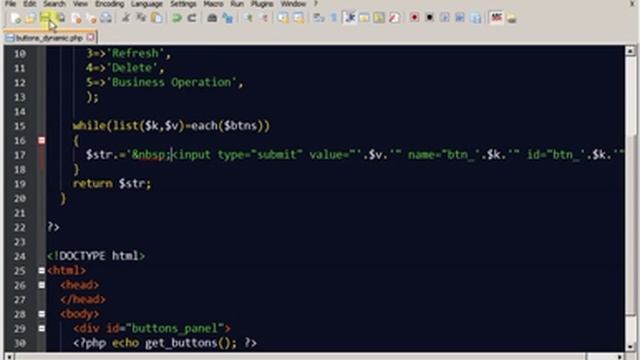The image size is (640, 360).
Task: Click line number 15 in margin
Action: (20, 126)
